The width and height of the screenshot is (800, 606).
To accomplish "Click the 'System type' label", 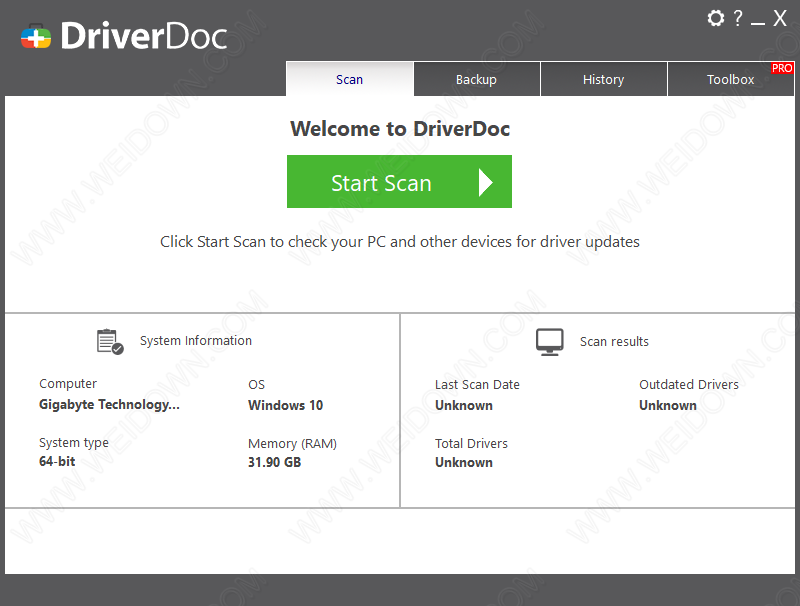I will (x=74, y=443).
